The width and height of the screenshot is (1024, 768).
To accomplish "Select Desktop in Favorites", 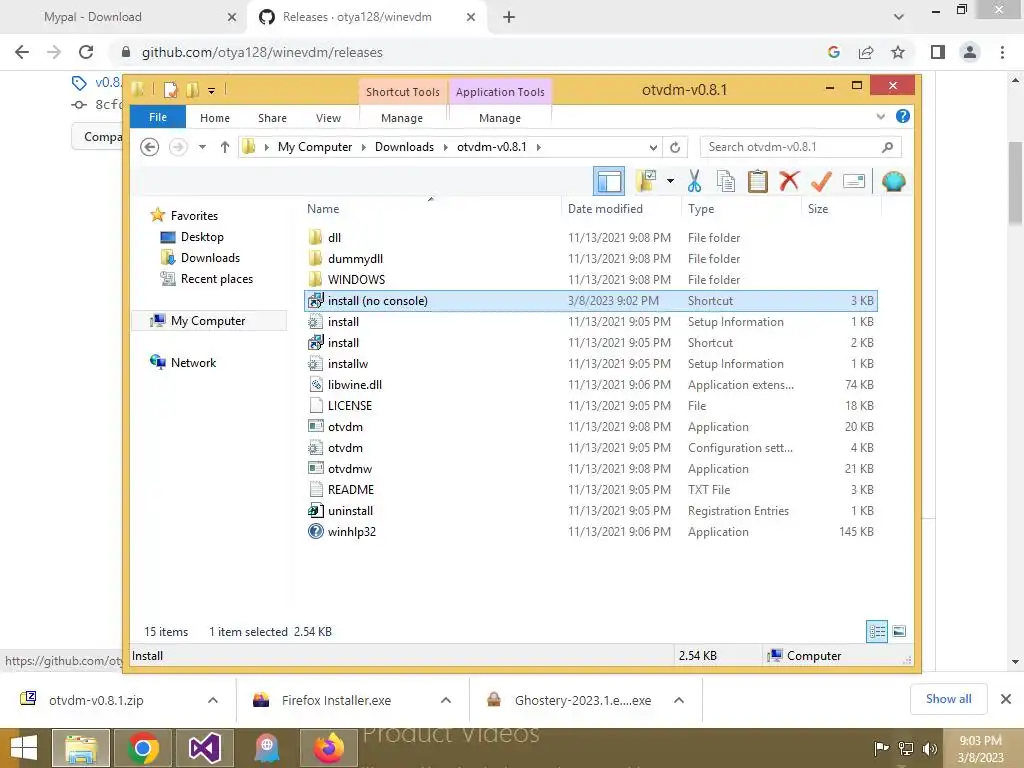I will tap(202, 236).
